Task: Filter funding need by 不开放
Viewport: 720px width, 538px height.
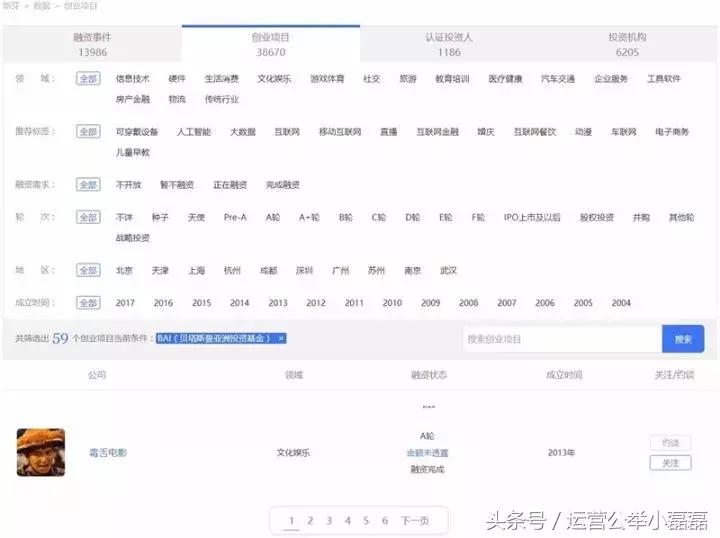Action: 129,185
